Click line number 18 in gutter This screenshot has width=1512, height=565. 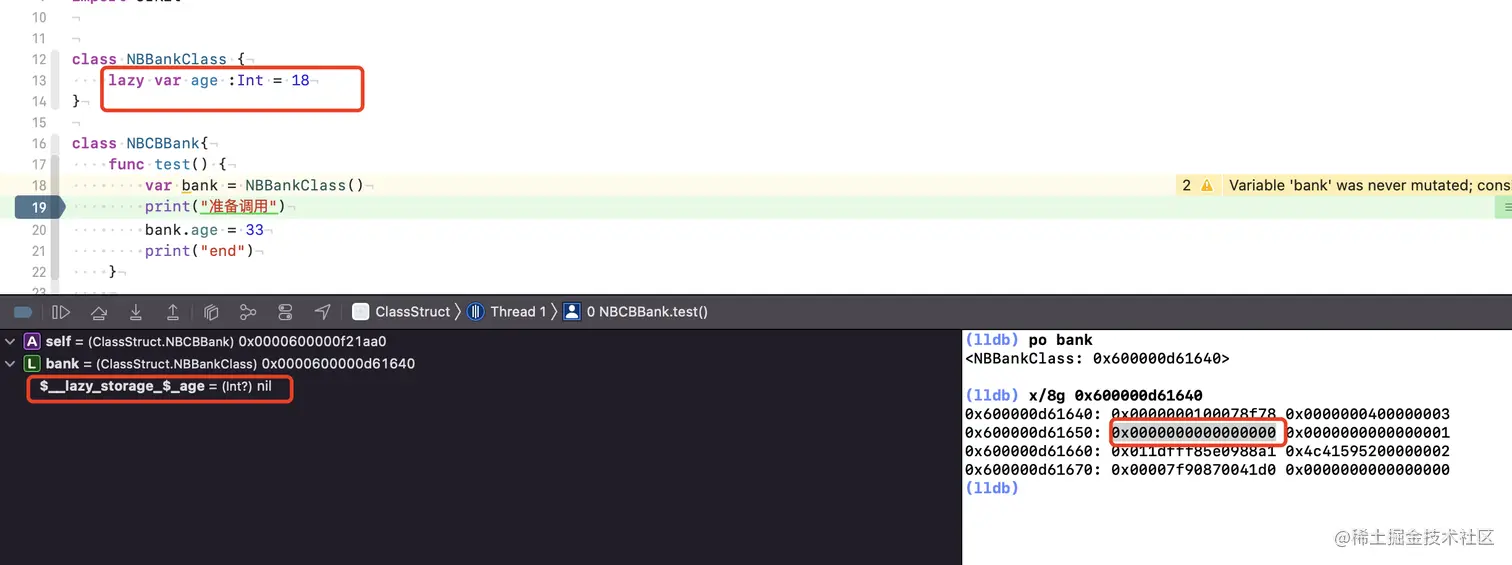(x=39, y=186)
